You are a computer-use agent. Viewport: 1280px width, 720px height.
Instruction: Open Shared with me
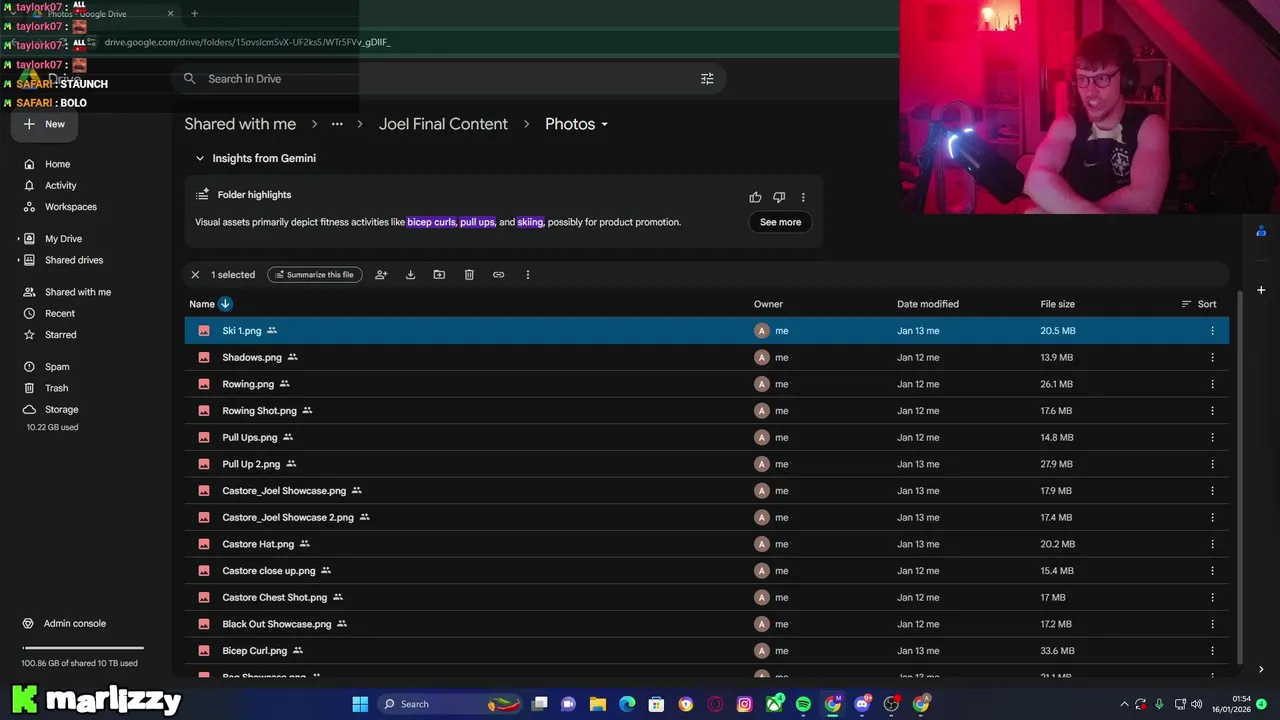78,292
